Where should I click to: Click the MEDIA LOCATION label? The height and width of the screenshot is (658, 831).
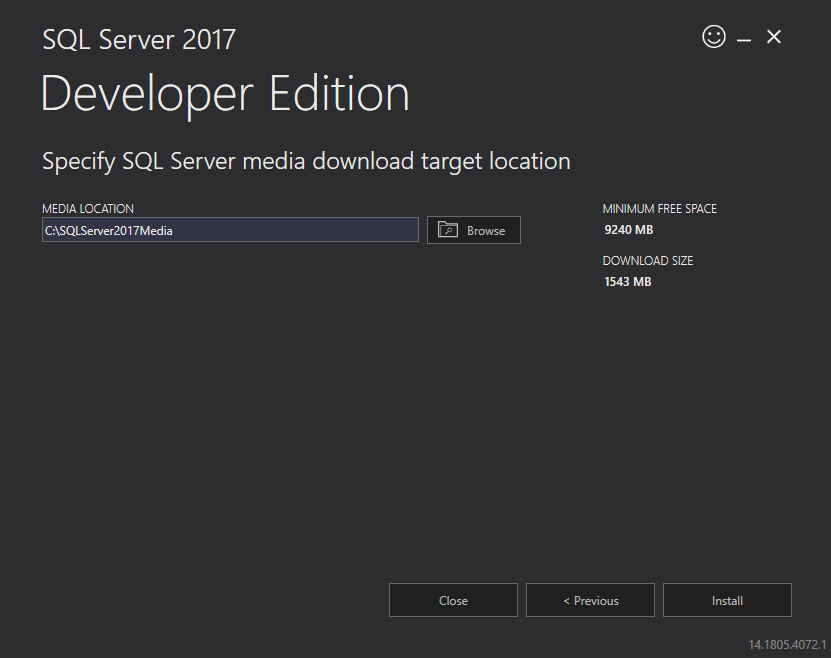pyautogui.click(x=87, y=208)
